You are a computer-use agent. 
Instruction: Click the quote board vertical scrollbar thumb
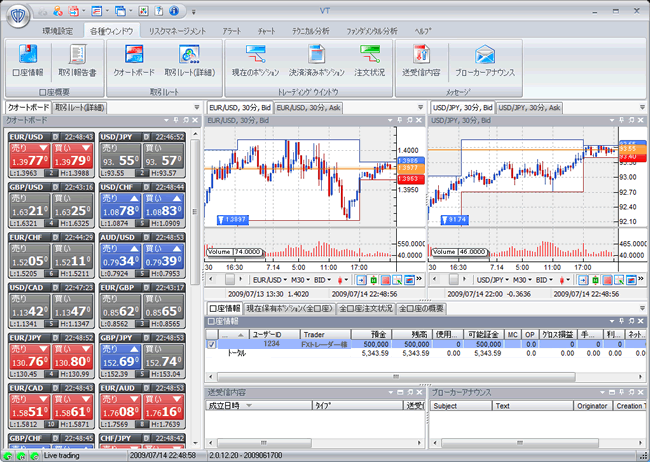(x=195, y=212)
